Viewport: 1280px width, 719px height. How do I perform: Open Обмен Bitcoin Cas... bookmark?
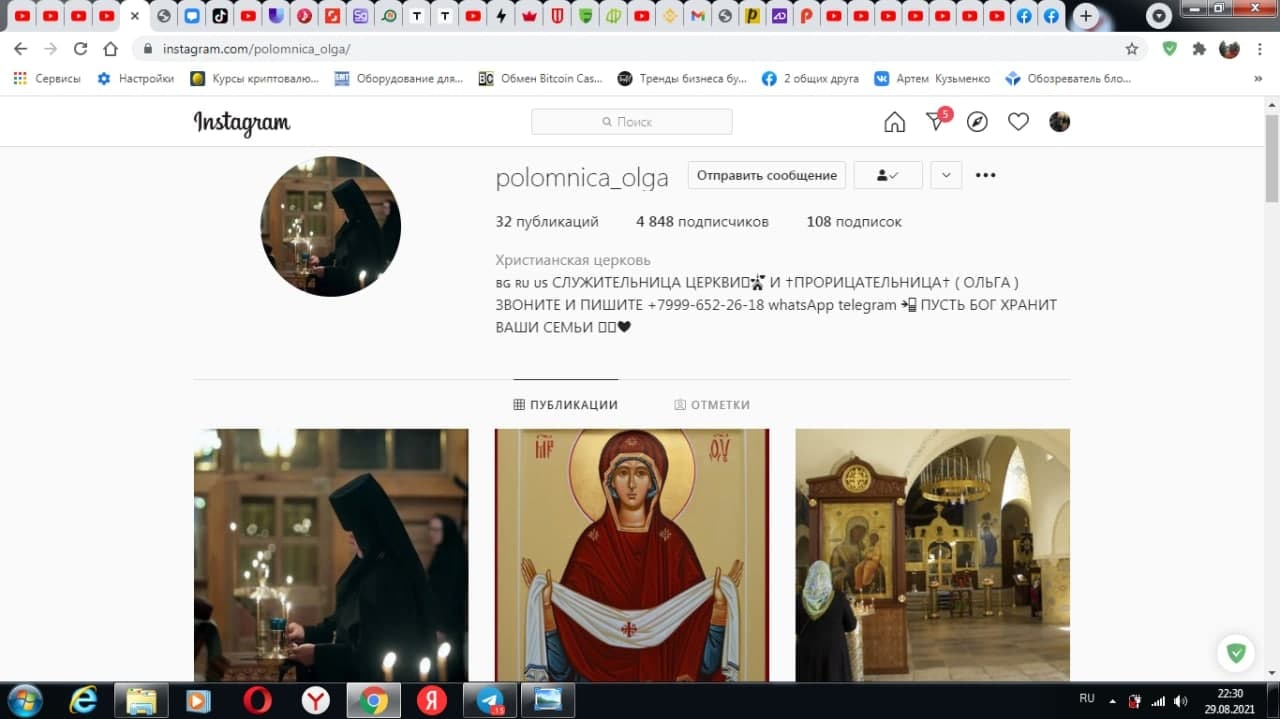click(x=541, y=78)
